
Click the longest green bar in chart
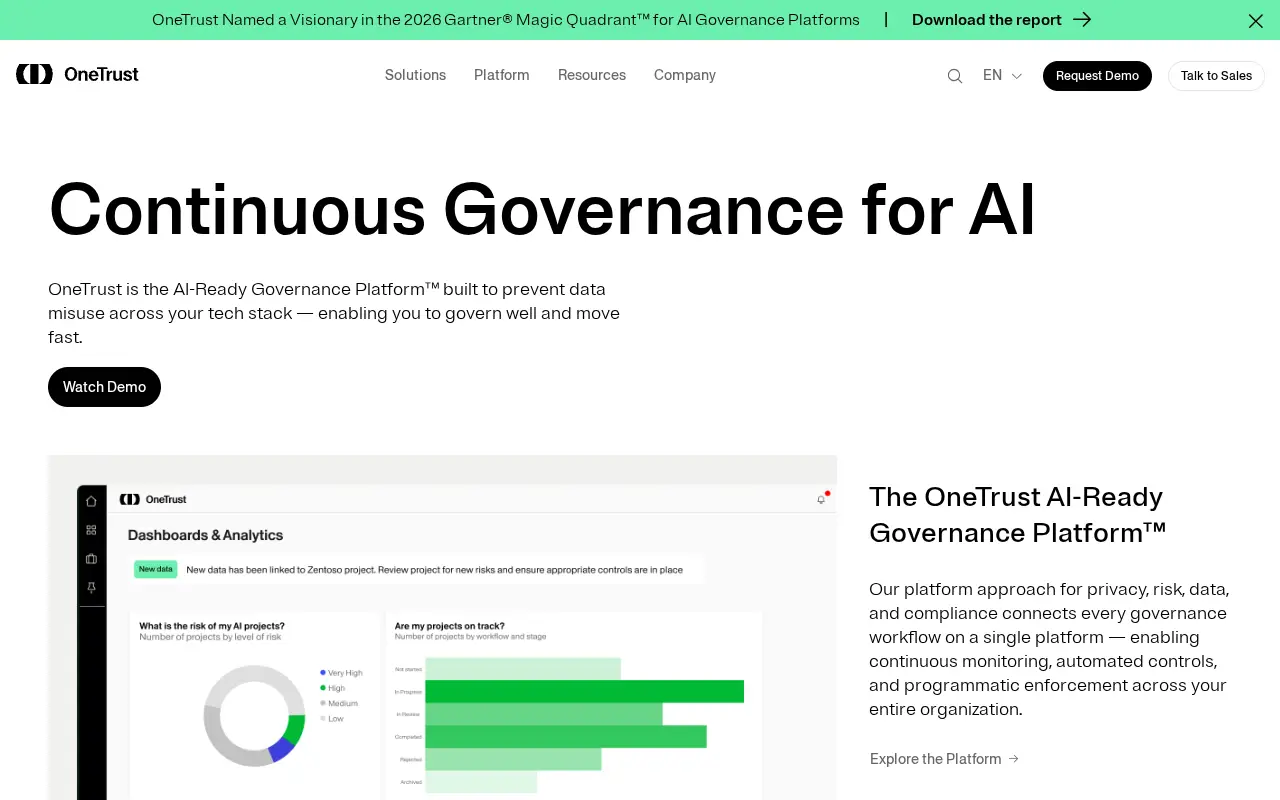pyautogui.click(x=585, y=691)
